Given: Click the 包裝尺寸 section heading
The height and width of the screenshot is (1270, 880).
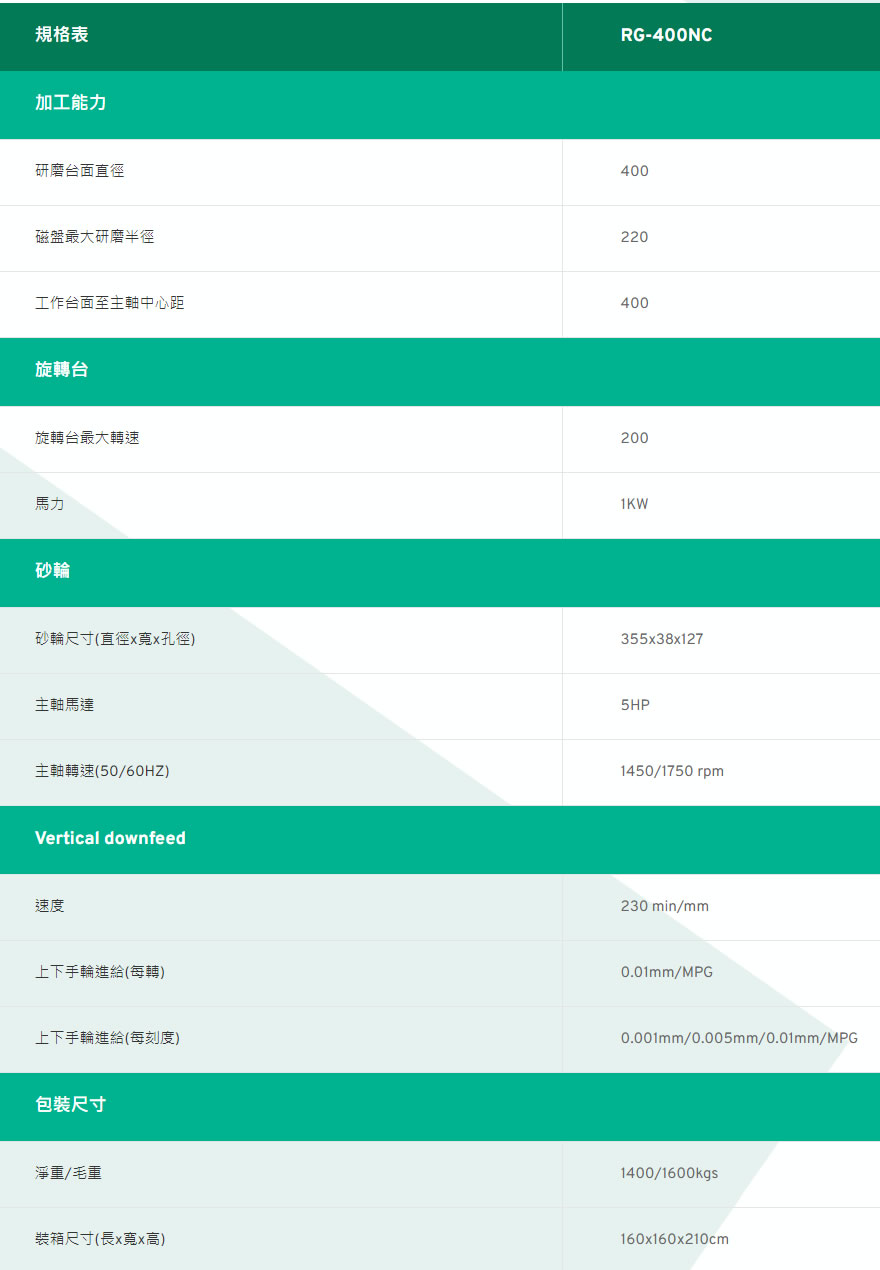Looking at the screenshot, I should (x=71, y=1104).
